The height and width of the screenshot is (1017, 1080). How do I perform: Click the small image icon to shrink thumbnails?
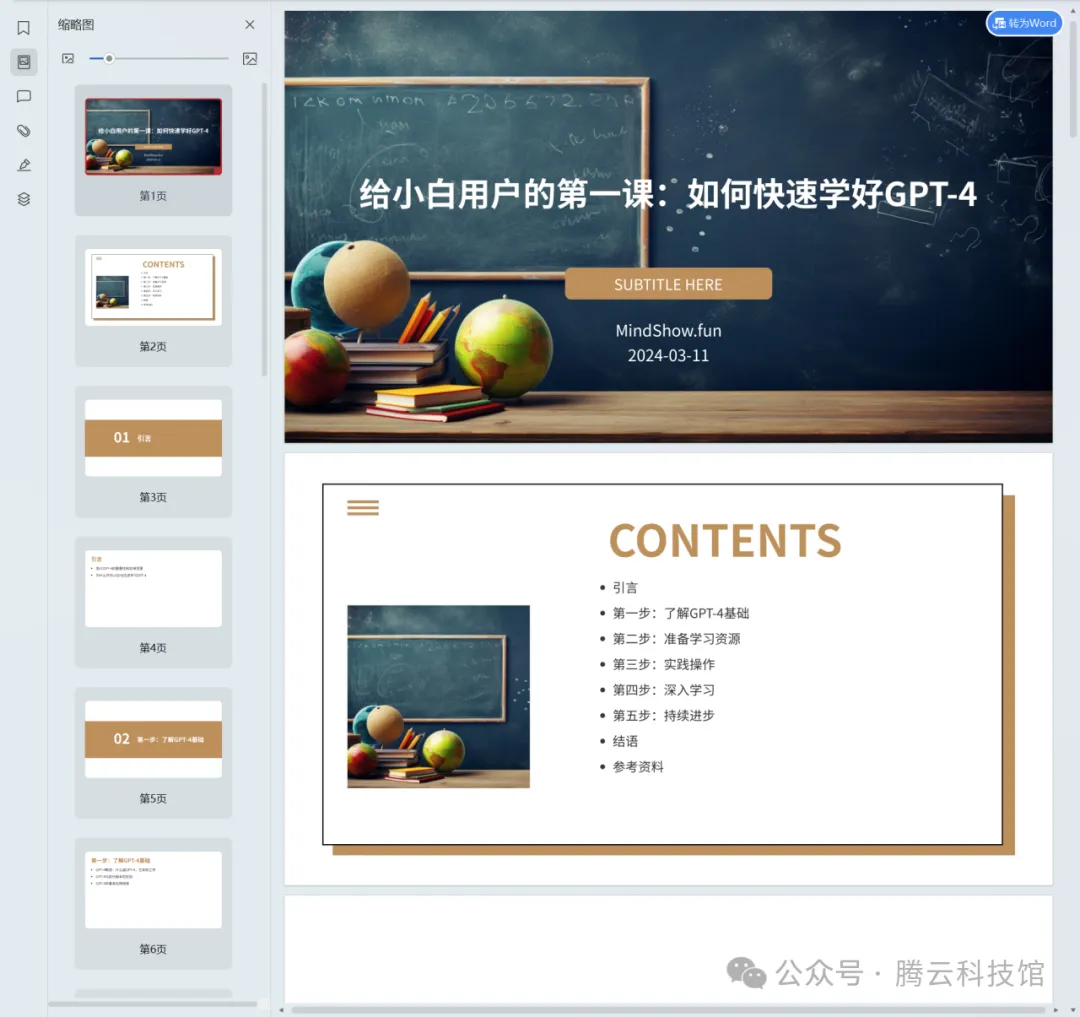(x=66, y=59)
